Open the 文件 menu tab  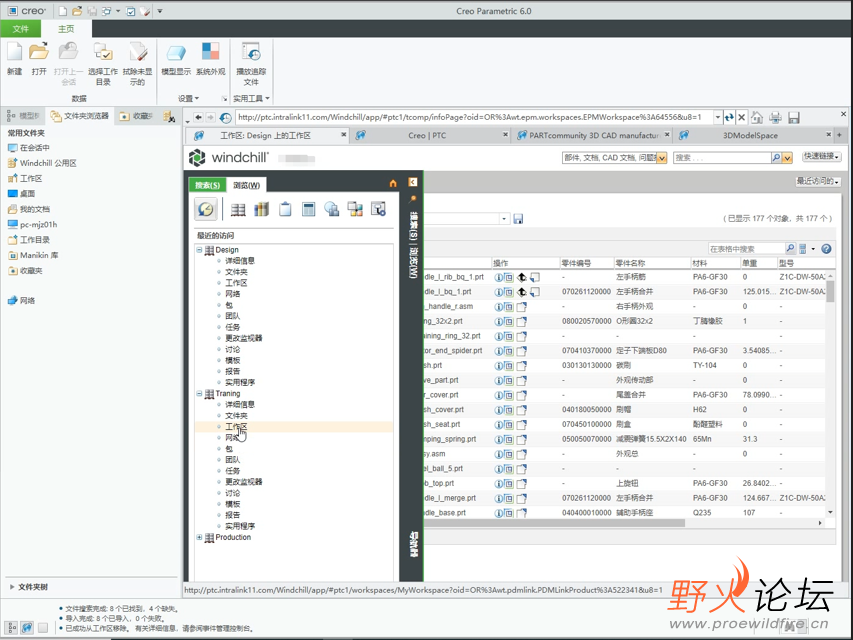point(21,29)
